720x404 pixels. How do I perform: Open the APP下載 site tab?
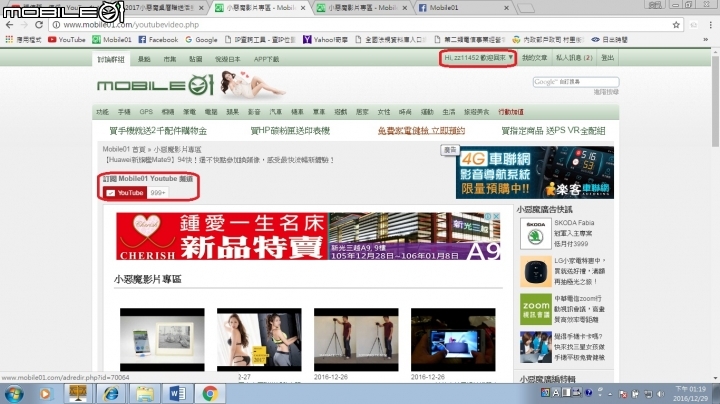266,59
